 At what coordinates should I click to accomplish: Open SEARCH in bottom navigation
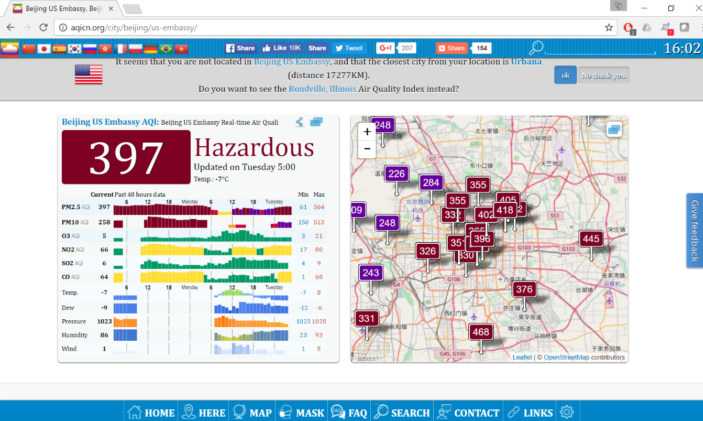pyautogui.click(x=402, y=412)
